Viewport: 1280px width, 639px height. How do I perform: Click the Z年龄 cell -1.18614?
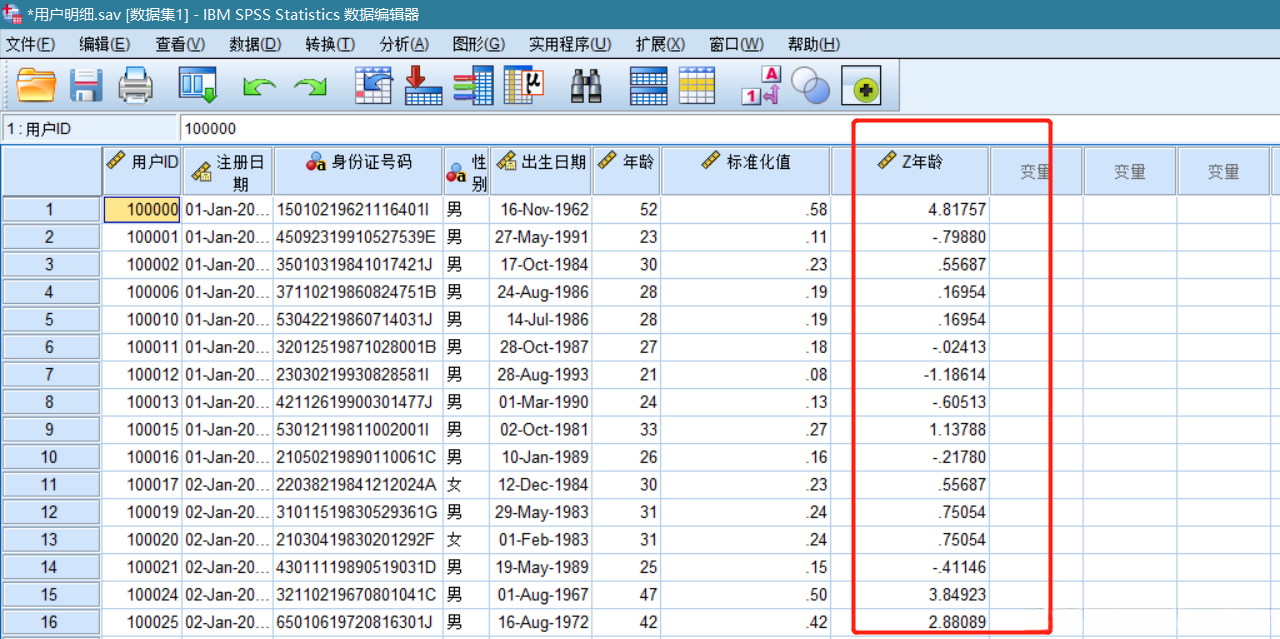click(910, 375)
